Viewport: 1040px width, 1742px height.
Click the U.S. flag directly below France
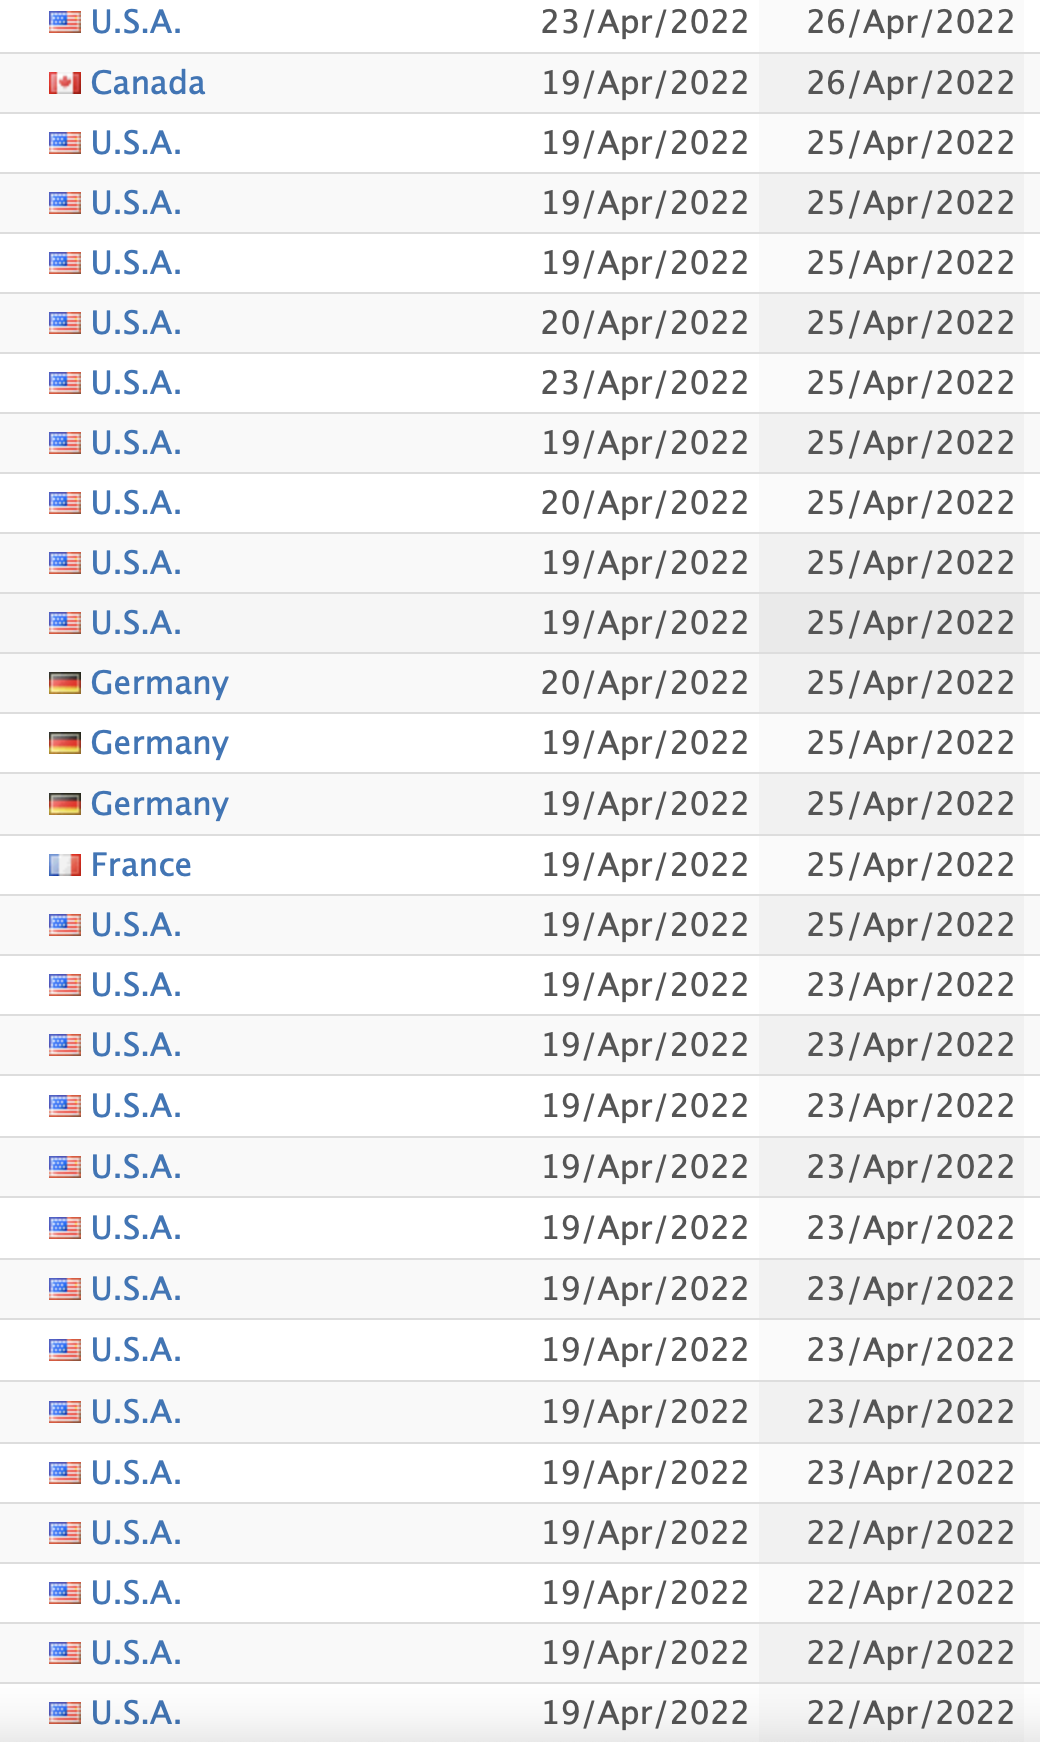pos(65,925)
